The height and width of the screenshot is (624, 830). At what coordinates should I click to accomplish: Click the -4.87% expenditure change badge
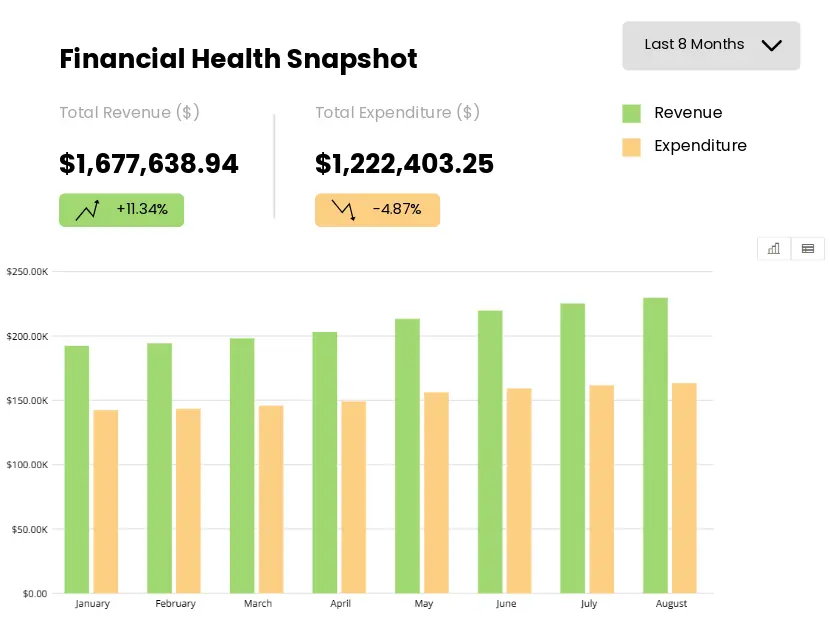[377, 210]
